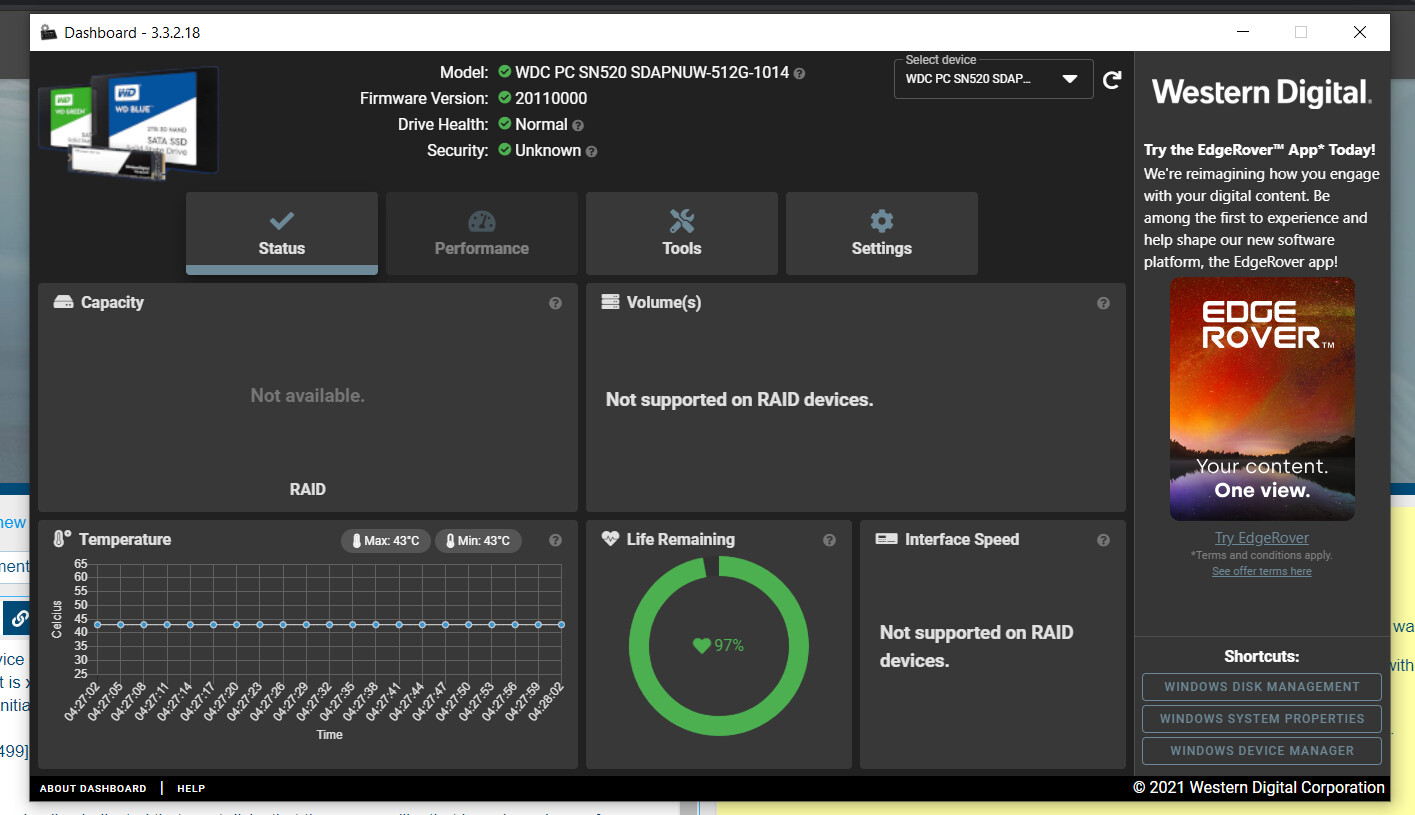
Task: Click the Firmware Version green check icon
Action: 505,98
